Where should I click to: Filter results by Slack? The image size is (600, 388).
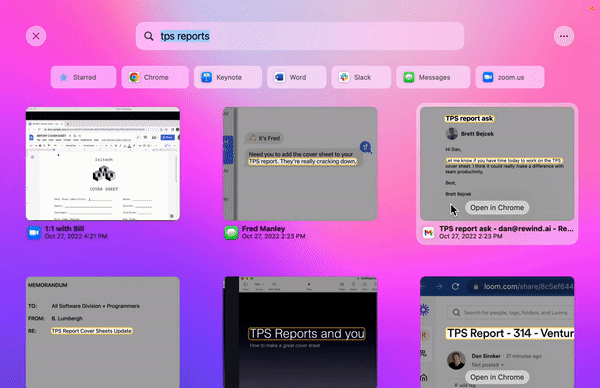coord(361,77)
